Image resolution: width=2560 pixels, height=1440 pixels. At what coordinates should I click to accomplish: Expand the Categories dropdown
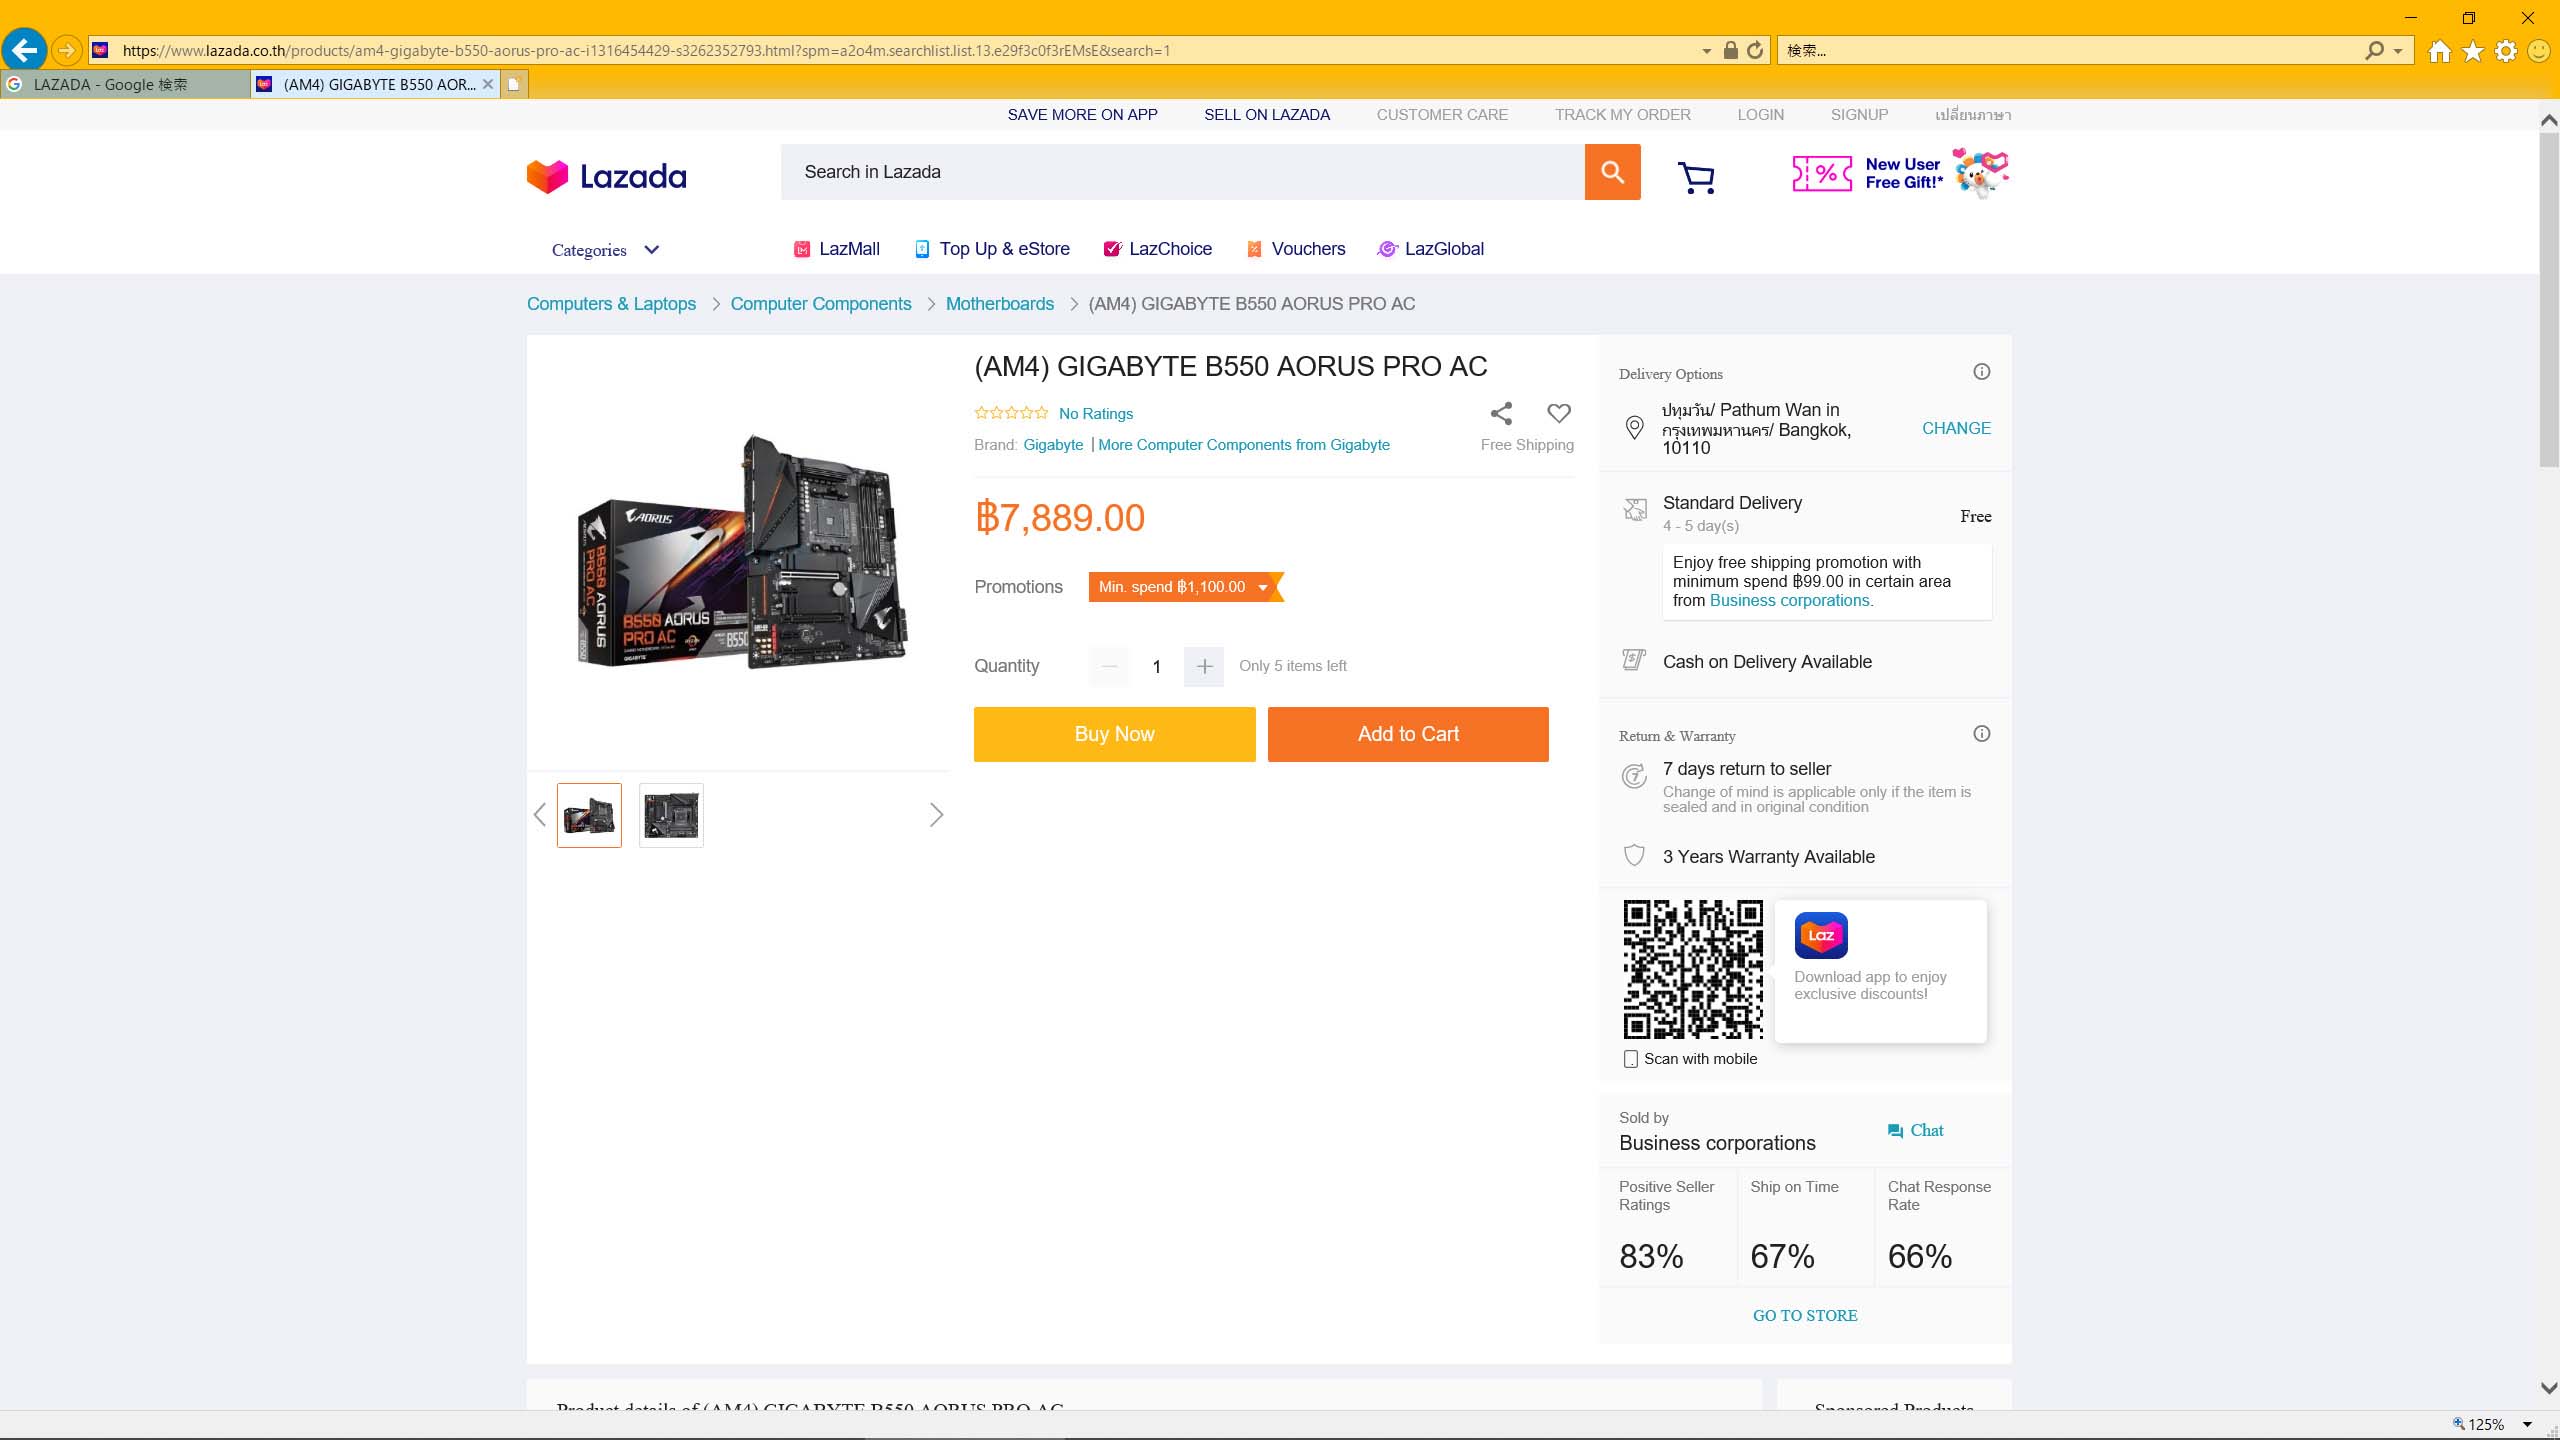pyautogui.click(x=605, y=250)
